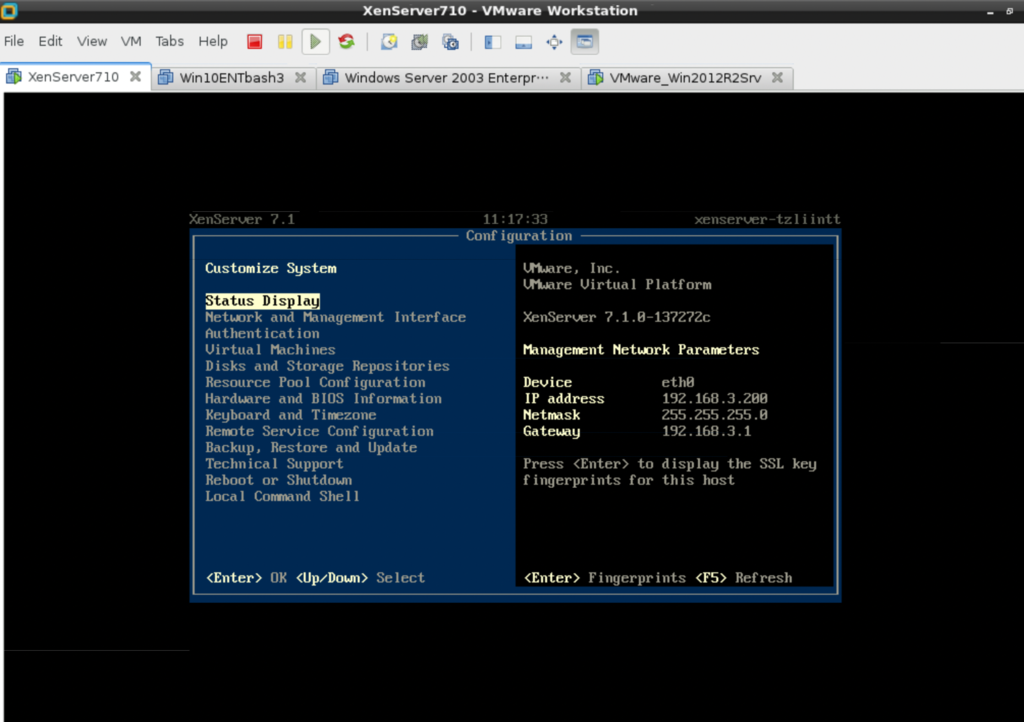Open the Tabs menu
Viewport: 1024px width, 722px height.
(x=169, y=41)
